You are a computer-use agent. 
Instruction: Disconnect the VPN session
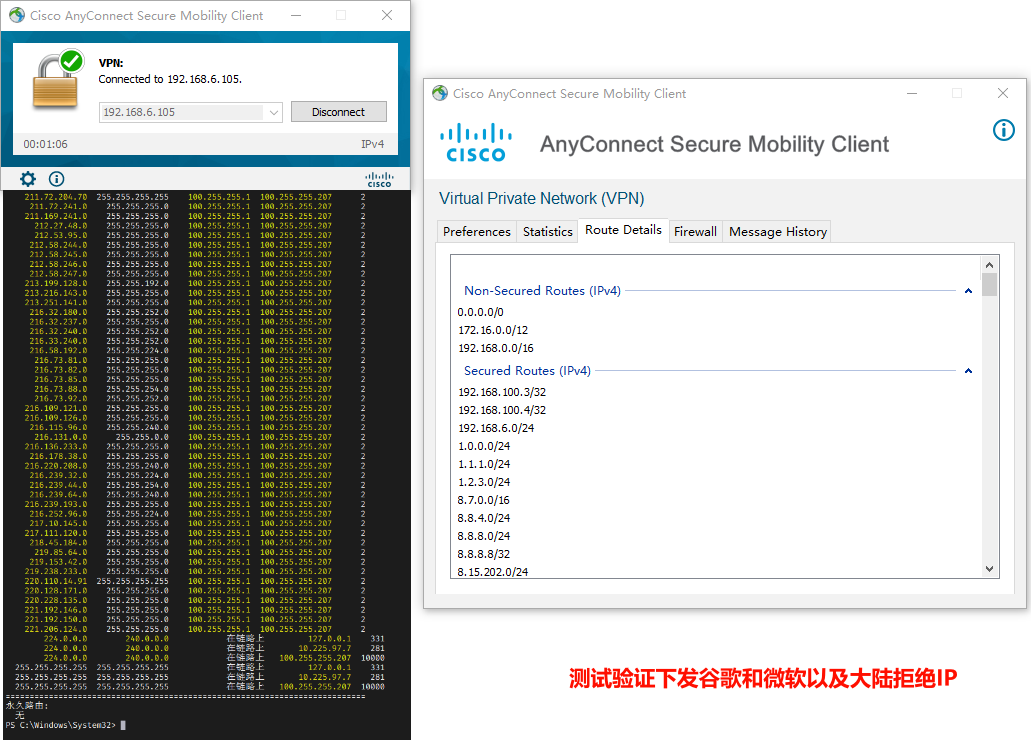point(339,112)
